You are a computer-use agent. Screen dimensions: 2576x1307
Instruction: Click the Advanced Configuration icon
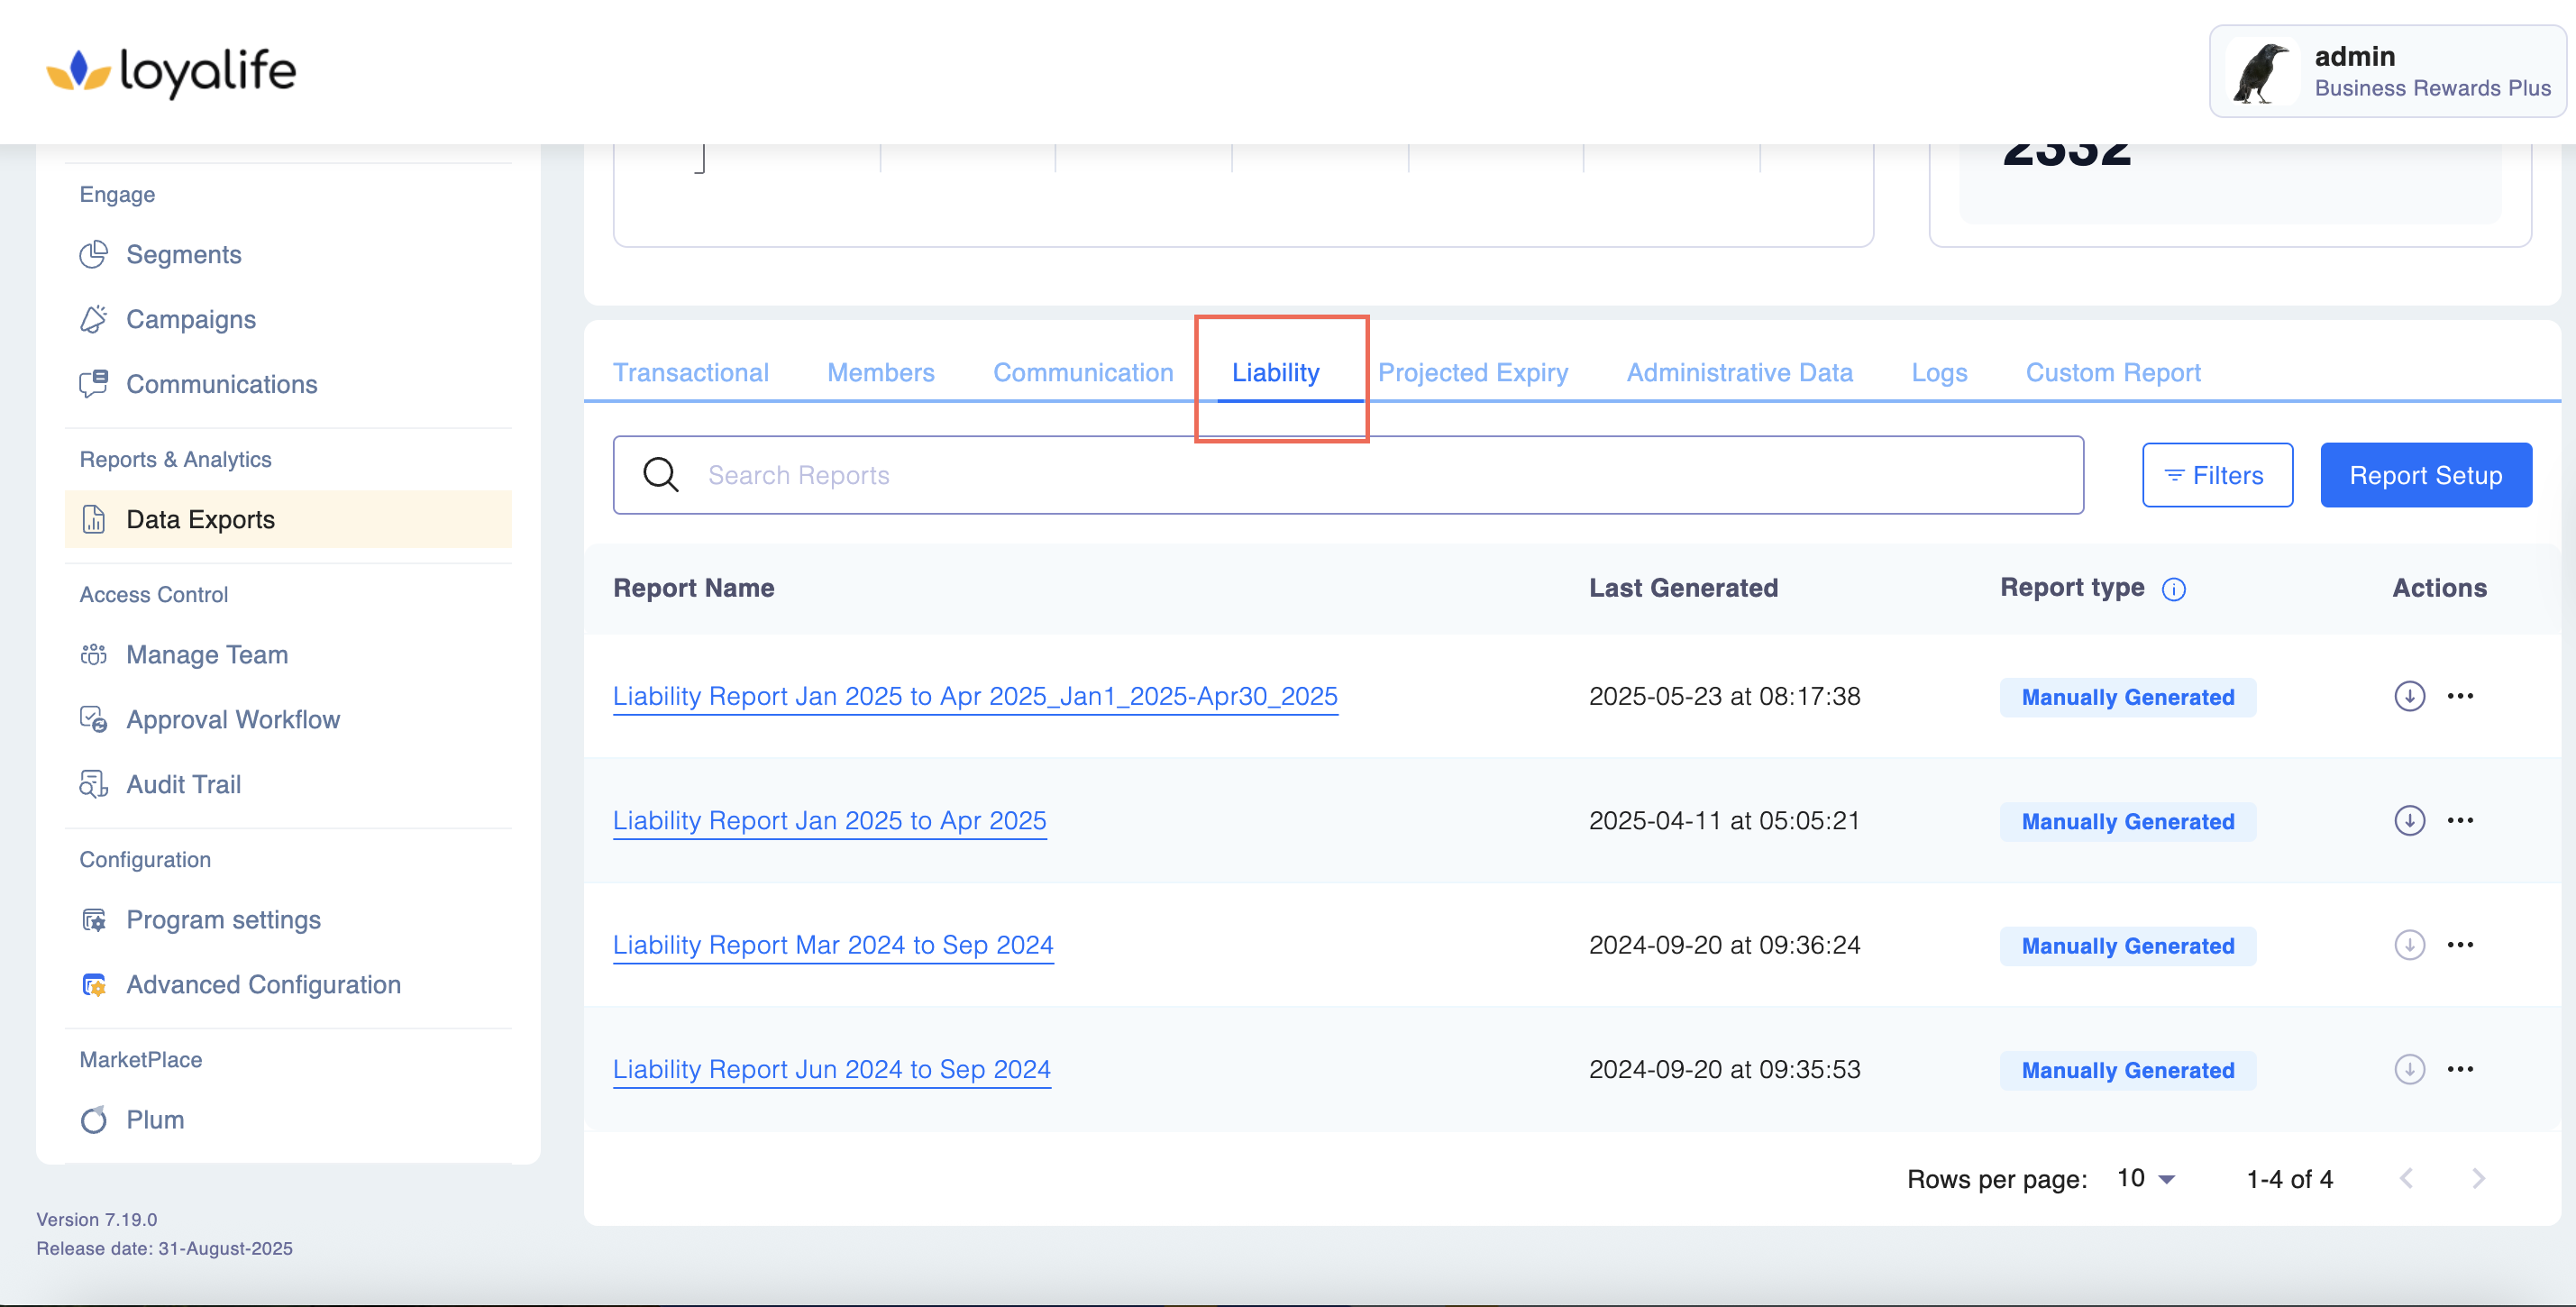[93, 985]
